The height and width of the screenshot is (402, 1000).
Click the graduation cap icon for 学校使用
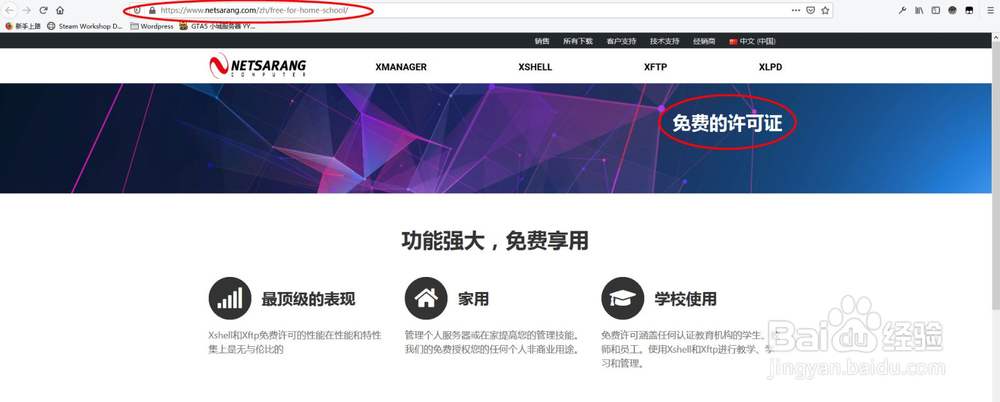pyautogui.click(x=622, y=298)
